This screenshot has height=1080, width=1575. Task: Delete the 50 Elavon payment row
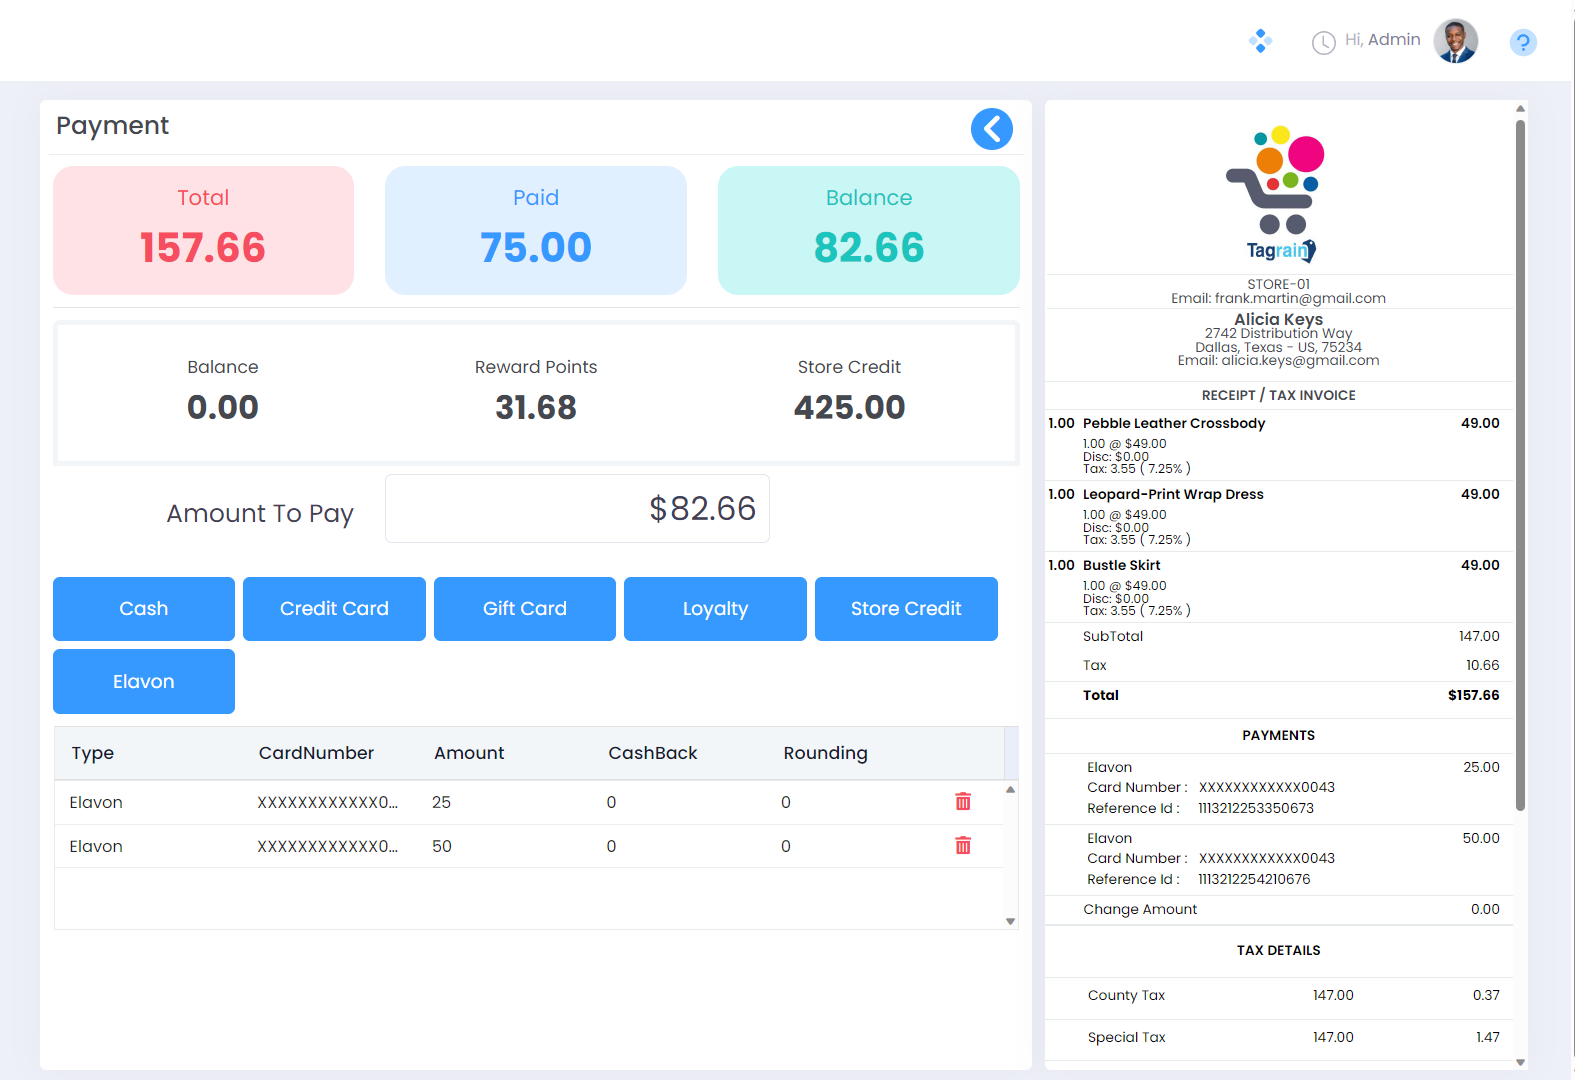coord(963,846)
